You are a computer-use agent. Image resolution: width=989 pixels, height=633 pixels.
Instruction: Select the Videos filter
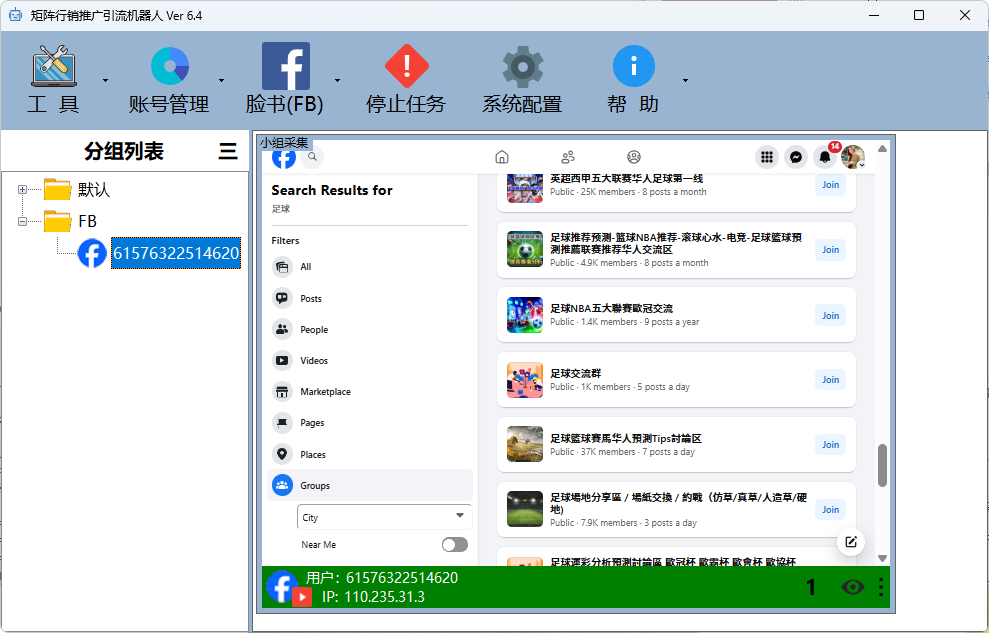coord(370,361)
